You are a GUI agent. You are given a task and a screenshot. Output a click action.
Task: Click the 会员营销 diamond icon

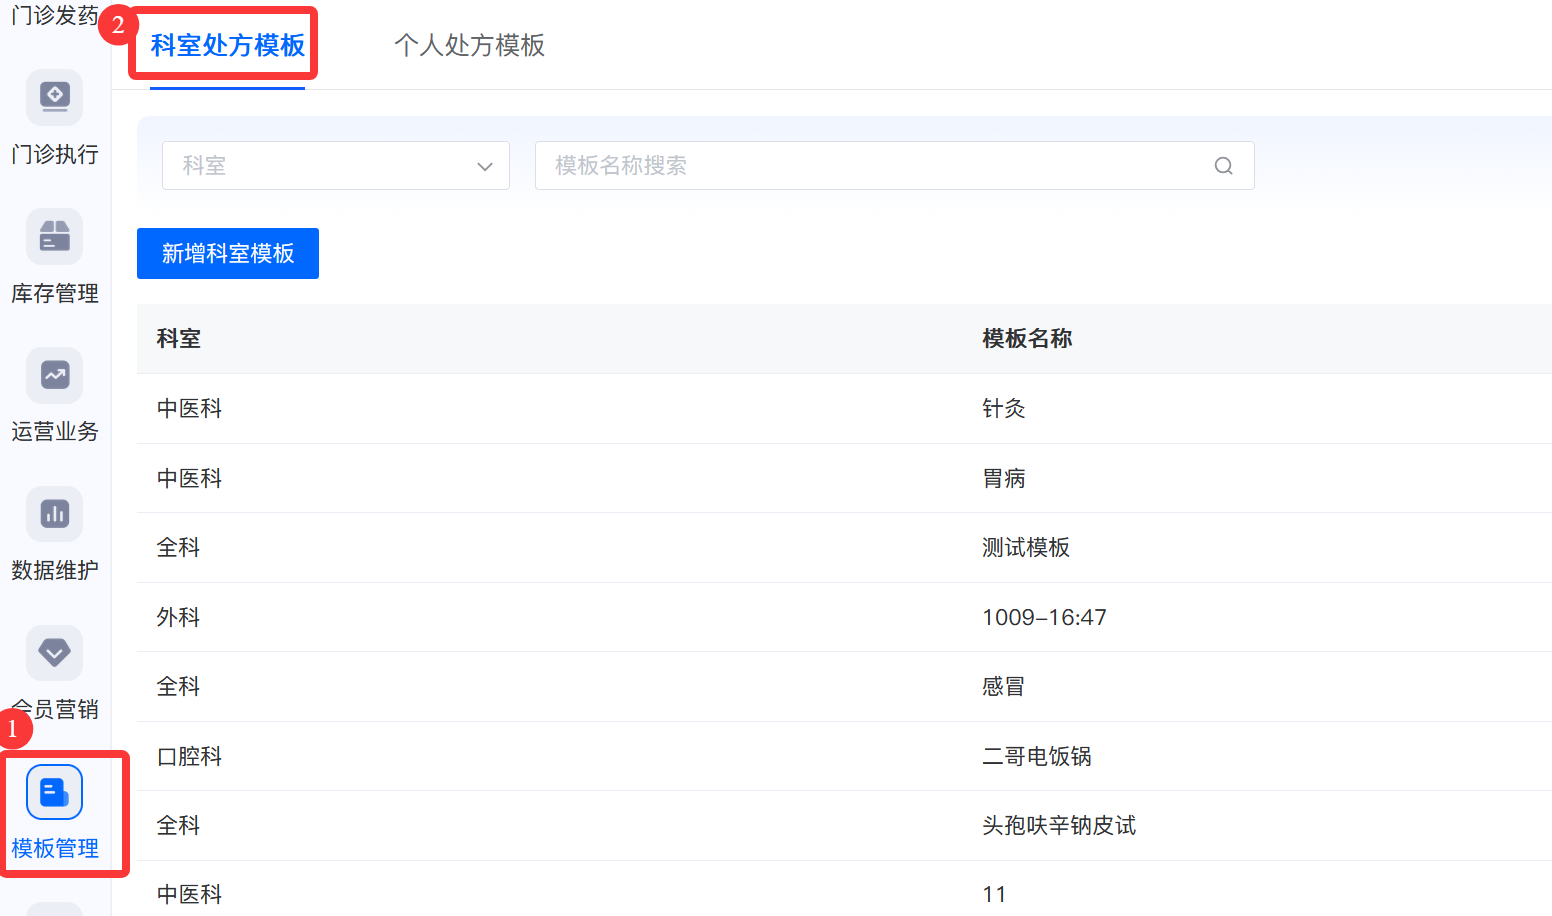[55, 653]
